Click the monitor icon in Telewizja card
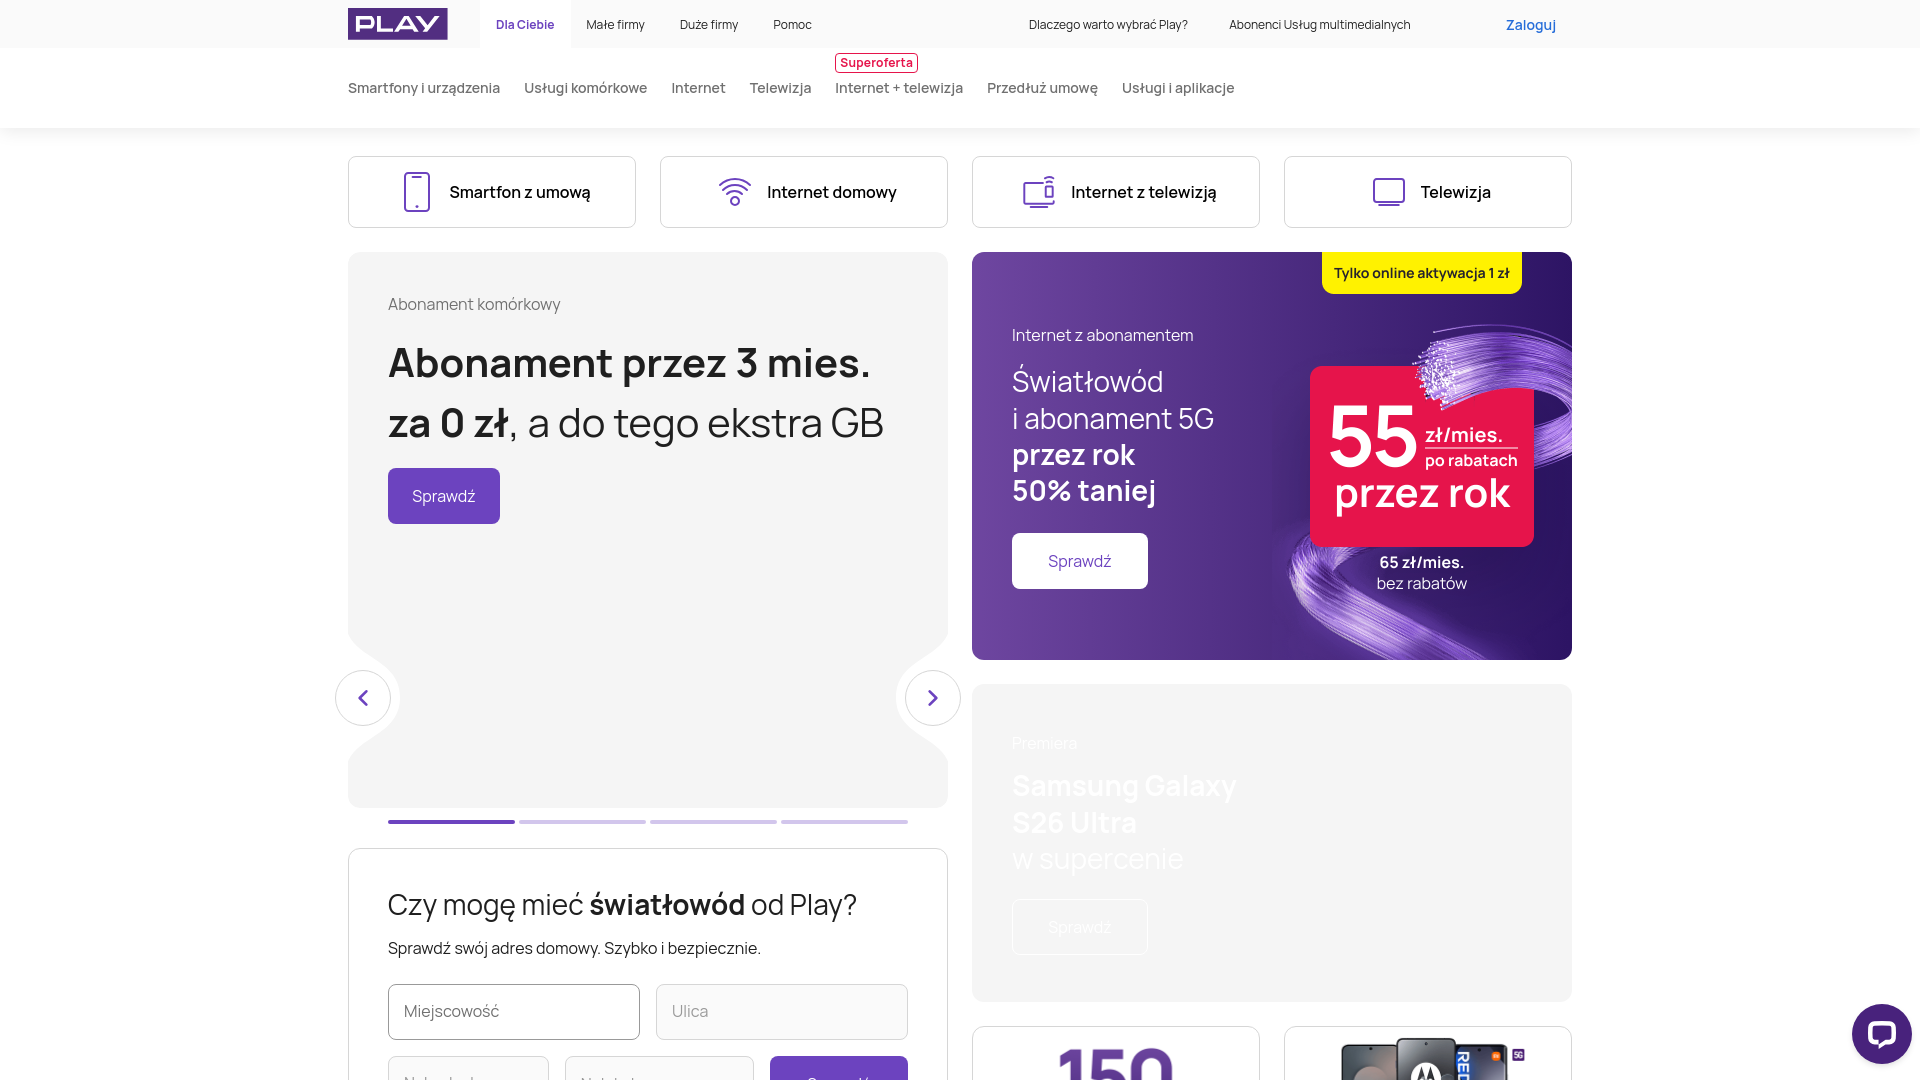1920x1080 pixels. 1389,192
